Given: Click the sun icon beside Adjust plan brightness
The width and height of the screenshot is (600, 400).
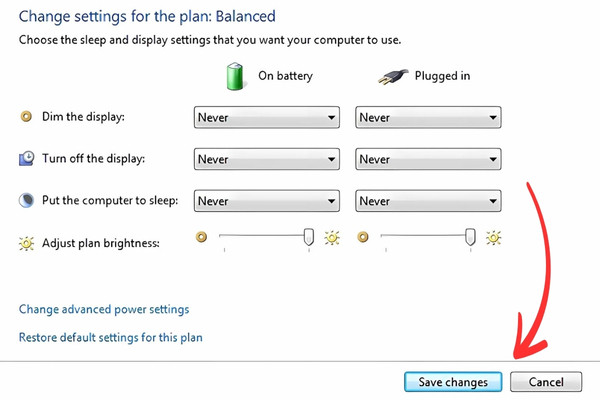Looking at the screenshot, I should [x=27, y=242].
